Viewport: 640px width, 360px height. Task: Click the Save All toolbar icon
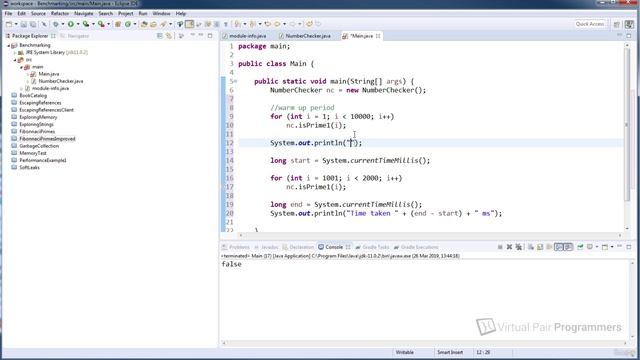pos(33,24)
